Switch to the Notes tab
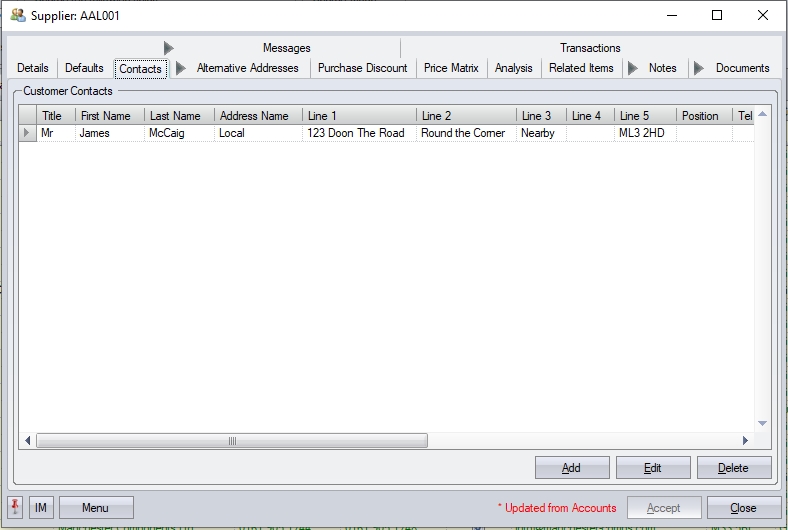The width and height of the screenshot is (788, 530). tap(662, 68)
